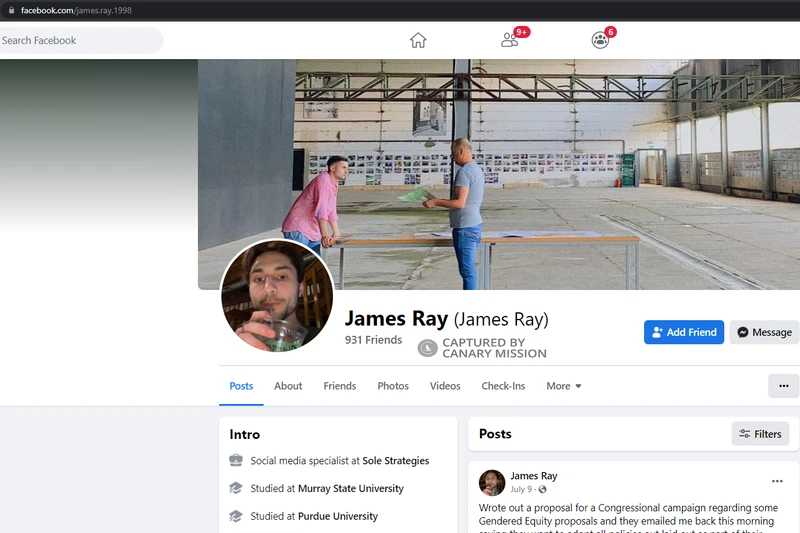
Task: Open James Ray's profile picture
Action: pyautogui.click(x=277, y=296)
